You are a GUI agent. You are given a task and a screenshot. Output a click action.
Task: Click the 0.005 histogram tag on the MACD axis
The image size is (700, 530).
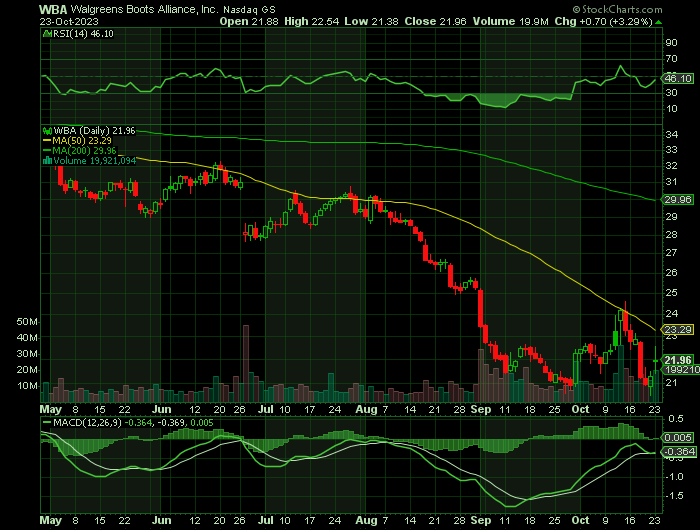coord(678,438)
